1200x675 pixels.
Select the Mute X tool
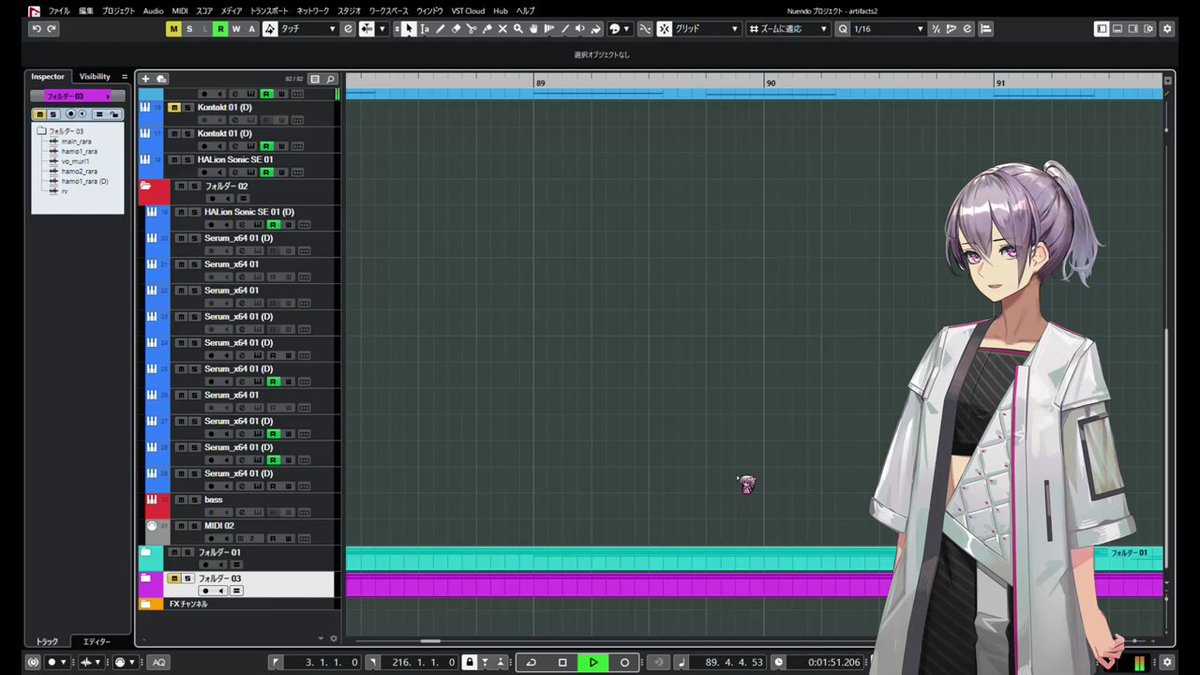tap(502, 29)
